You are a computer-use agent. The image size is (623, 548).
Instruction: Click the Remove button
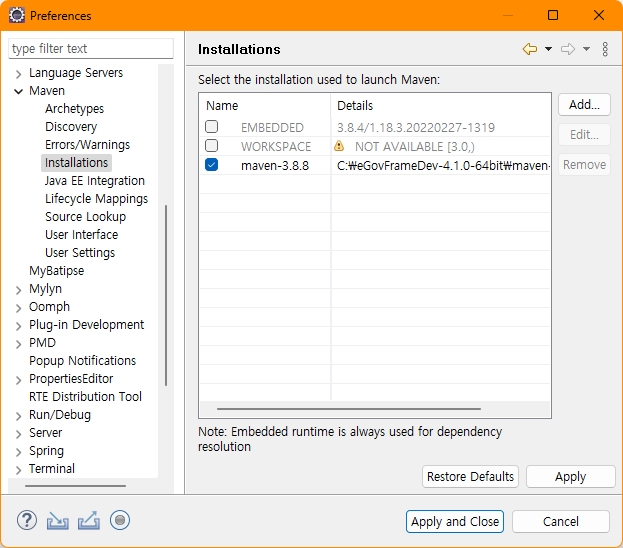pyautogui.click(x=584, y=165)
